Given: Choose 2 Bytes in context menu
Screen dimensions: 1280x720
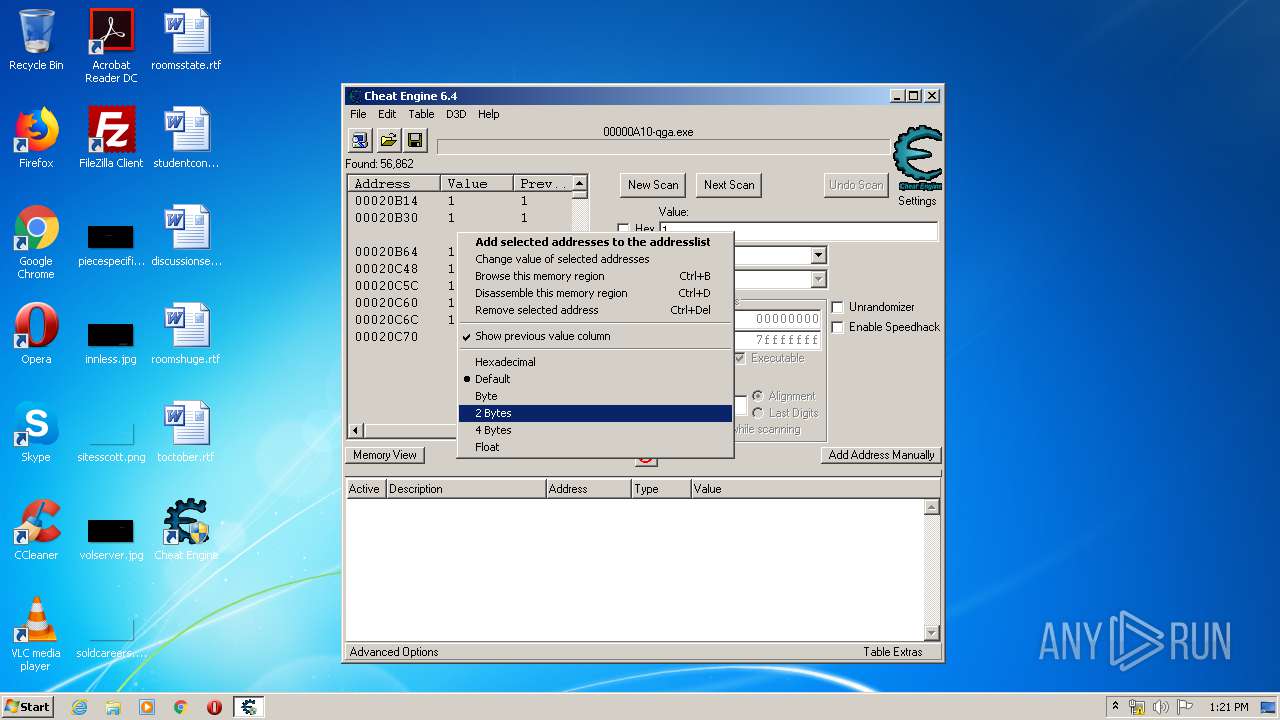Looking at the screenshot, I should 594,413.
